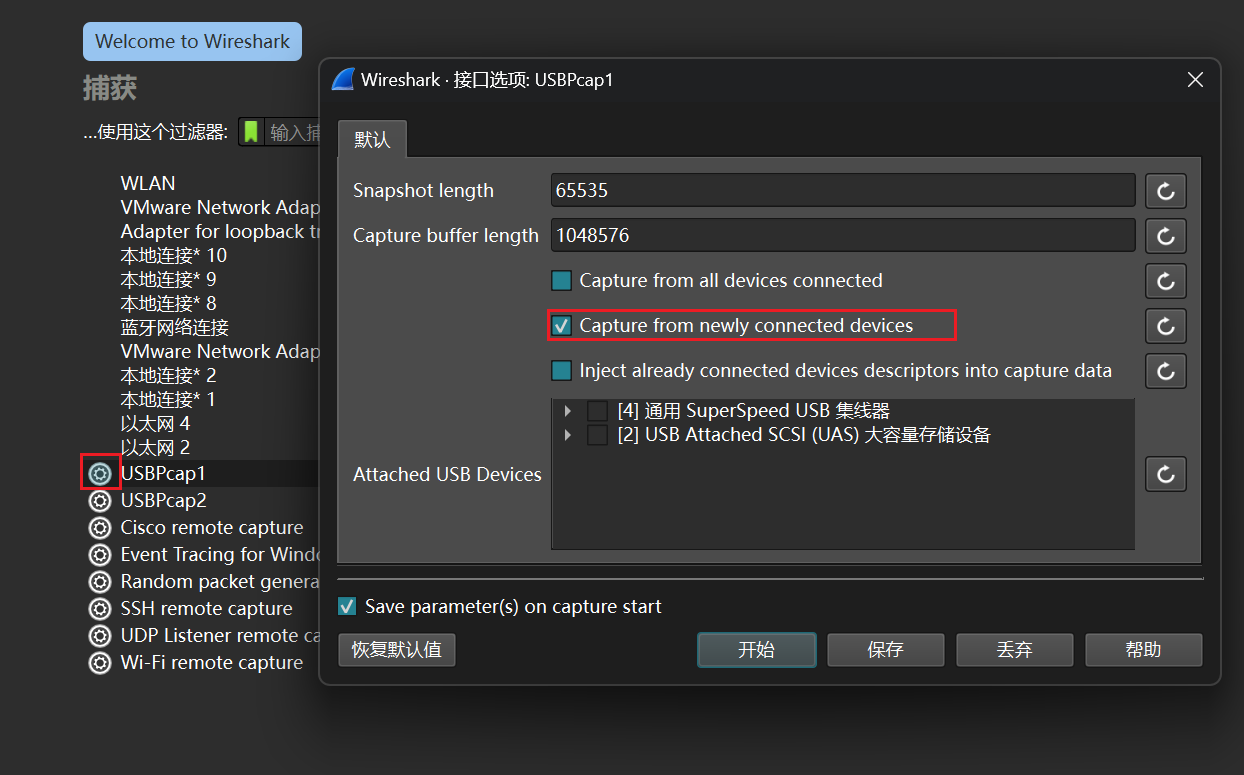
Task: Select 以太网 2 interface
Action: (155, 447)
